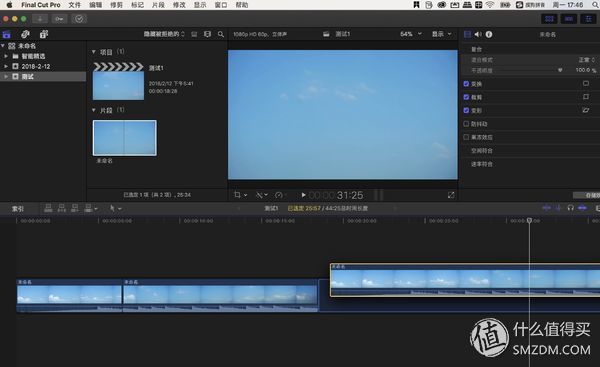Show the libraries sidebar
This screenshot has width=600, height=367.
[x=7, y=34]
